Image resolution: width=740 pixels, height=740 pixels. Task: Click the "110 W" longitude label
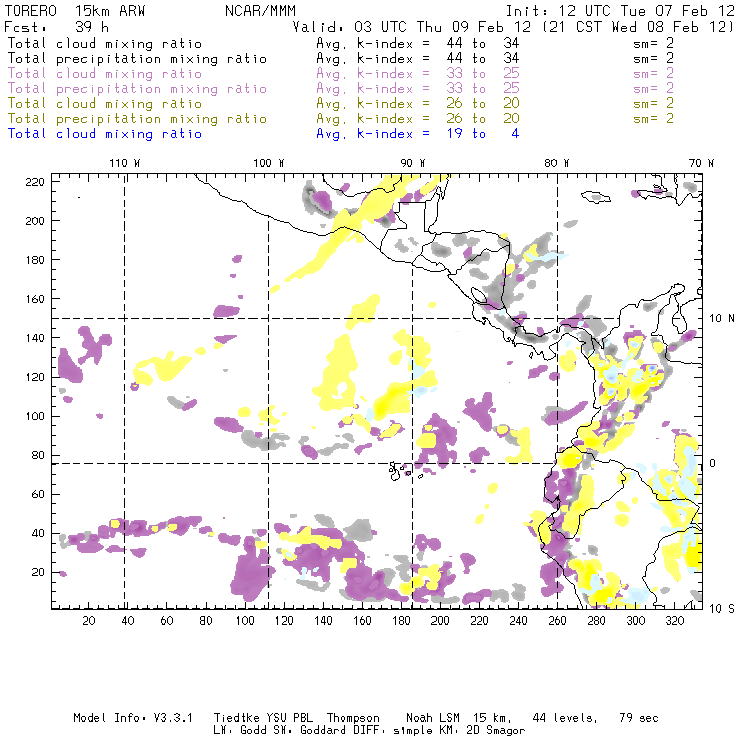click(125, 163)
